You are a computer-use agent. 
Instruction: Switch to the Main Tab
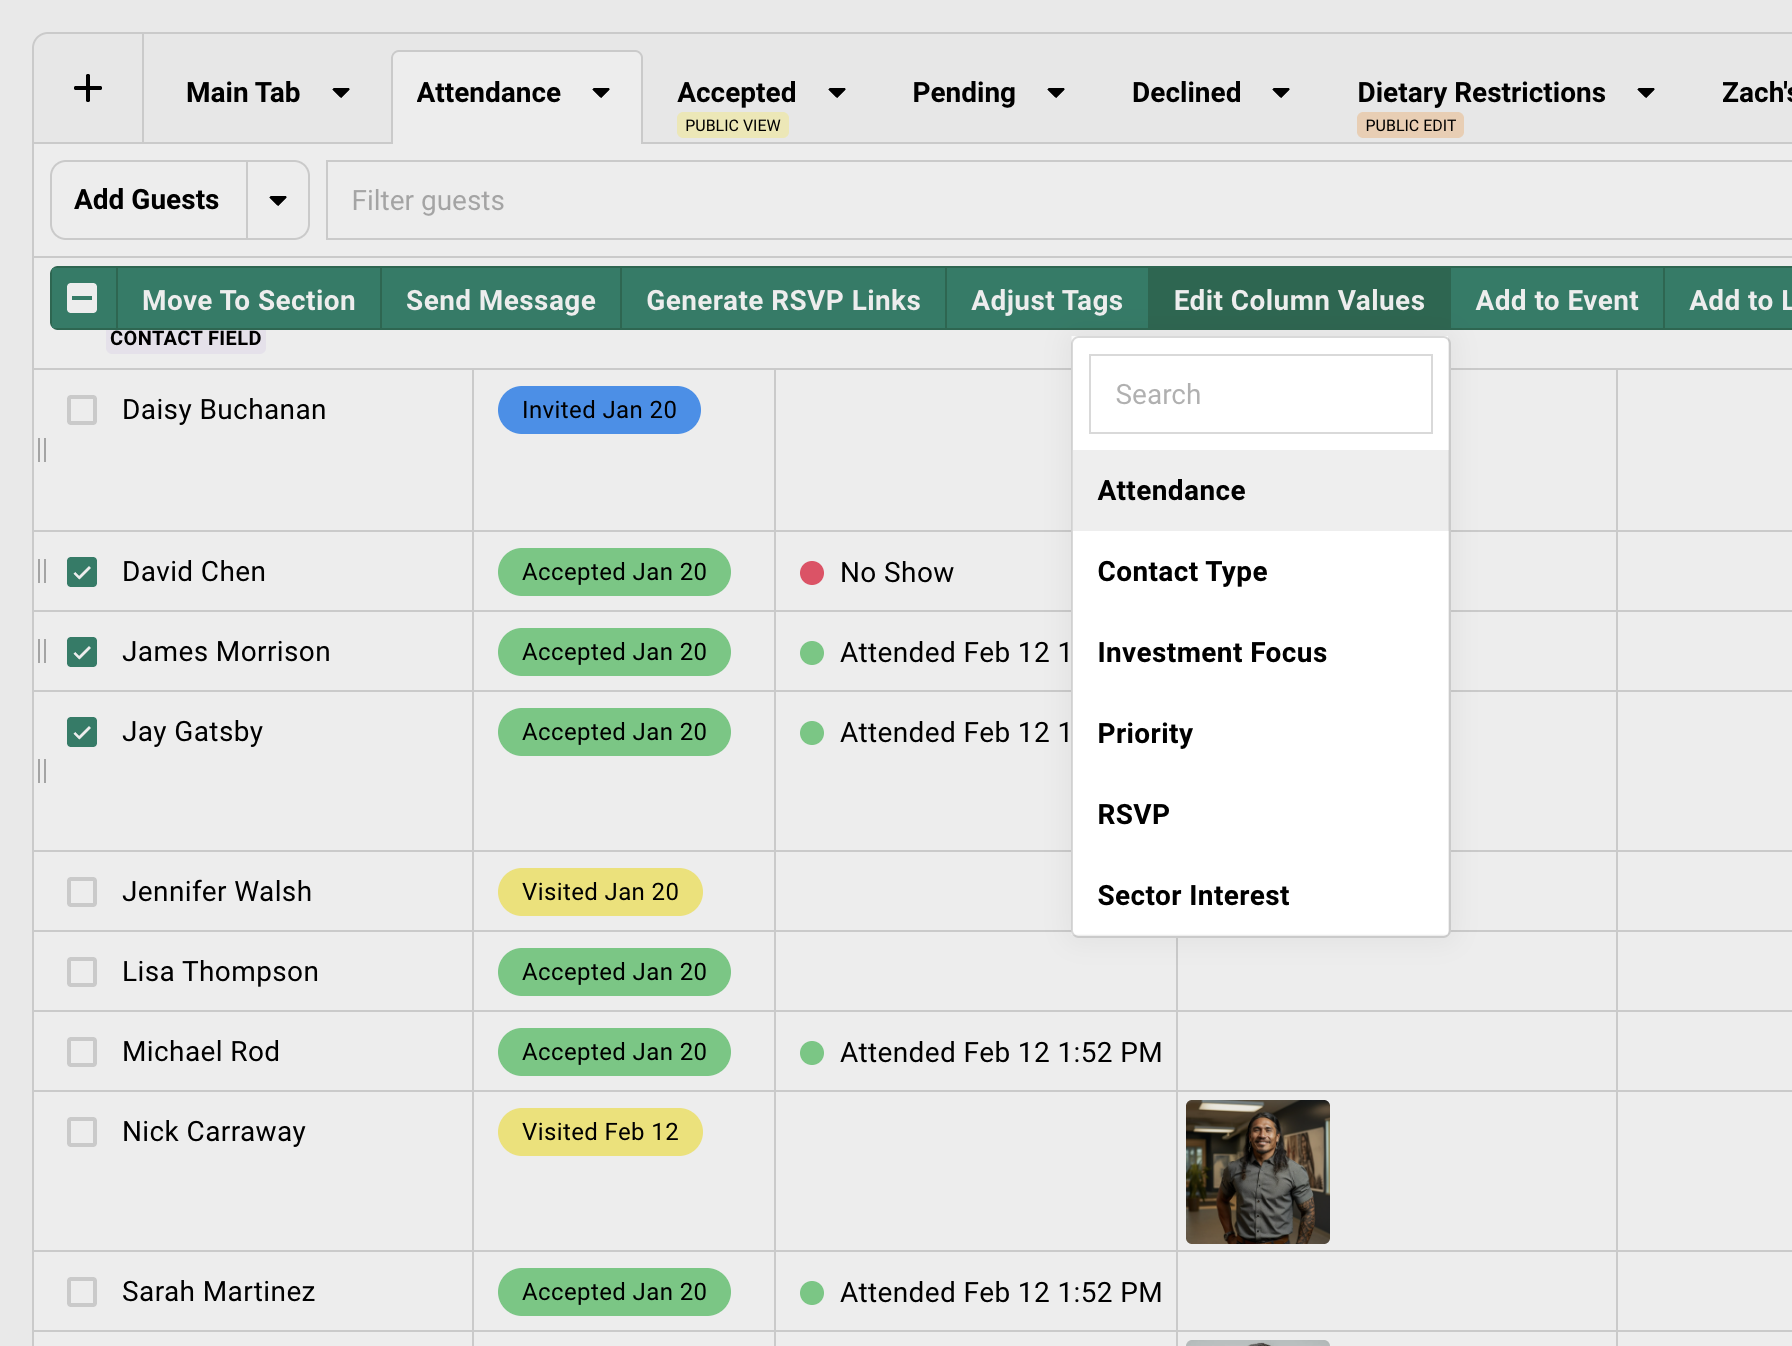pyautogui.click(x=242, y=92)
